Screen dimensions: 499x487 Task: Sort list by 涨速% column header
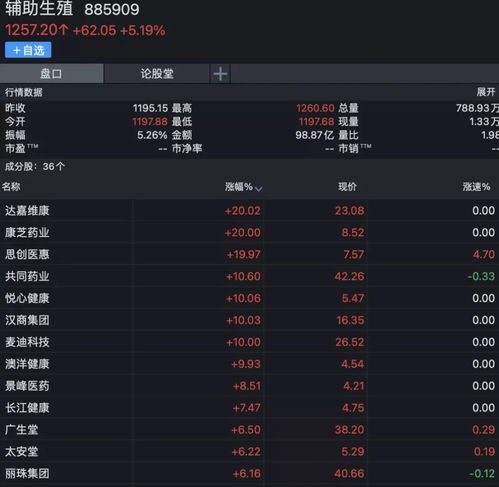(x=476, y=187)
